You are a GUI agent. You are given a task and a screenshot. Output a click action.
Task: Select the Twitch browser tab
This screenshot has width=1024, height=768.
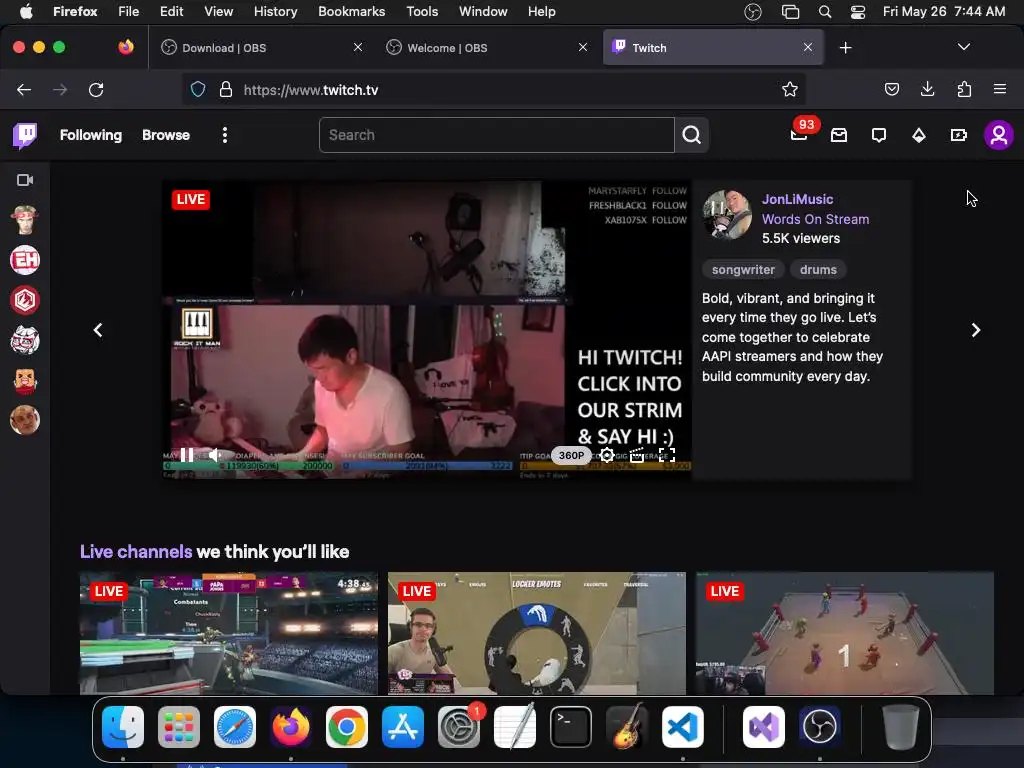(x=713, y=48)
